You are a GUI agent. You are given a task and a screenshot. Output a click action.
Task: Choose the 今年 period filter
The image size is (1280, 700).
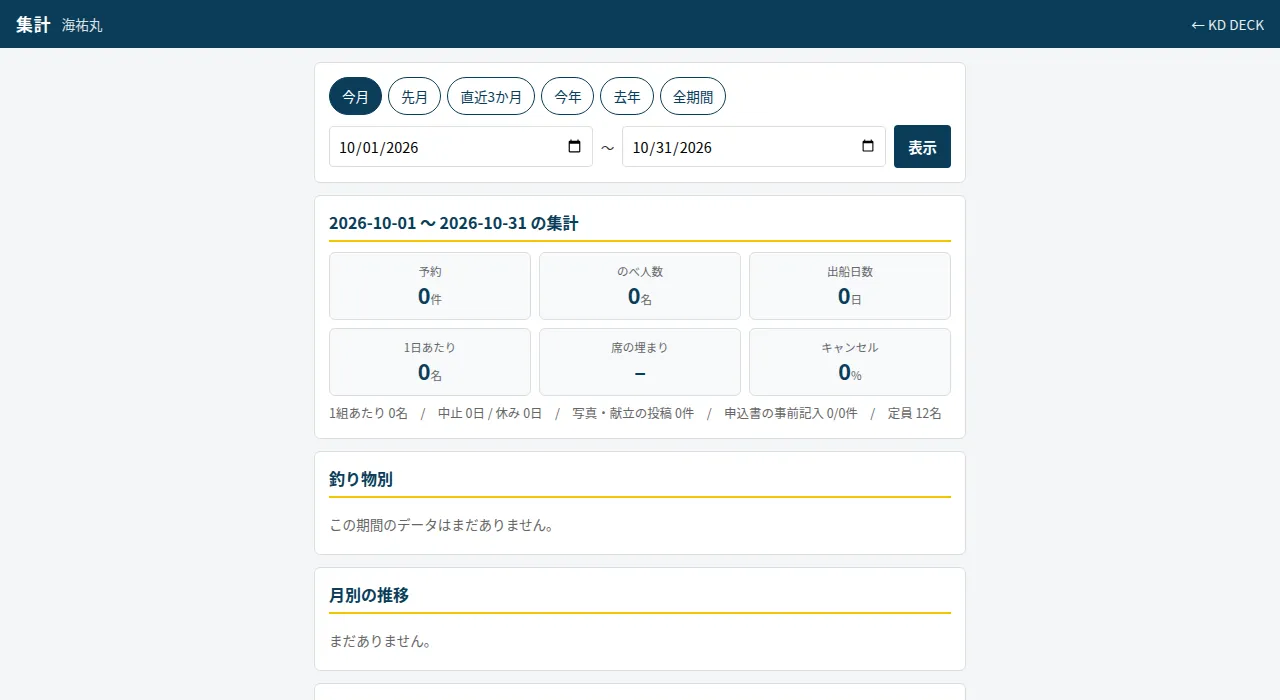tap(568, 96)
